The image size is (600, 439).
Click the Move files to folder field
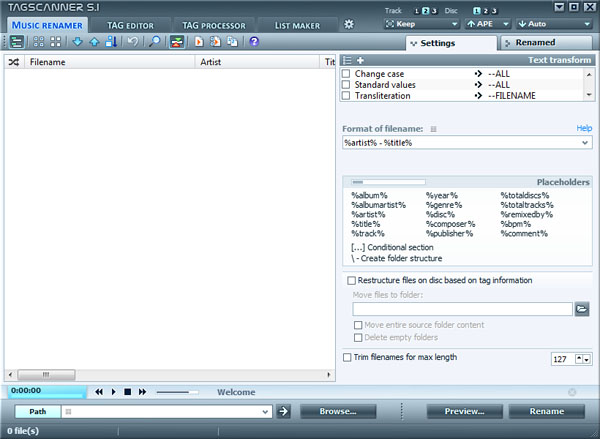tap(462, 309)
